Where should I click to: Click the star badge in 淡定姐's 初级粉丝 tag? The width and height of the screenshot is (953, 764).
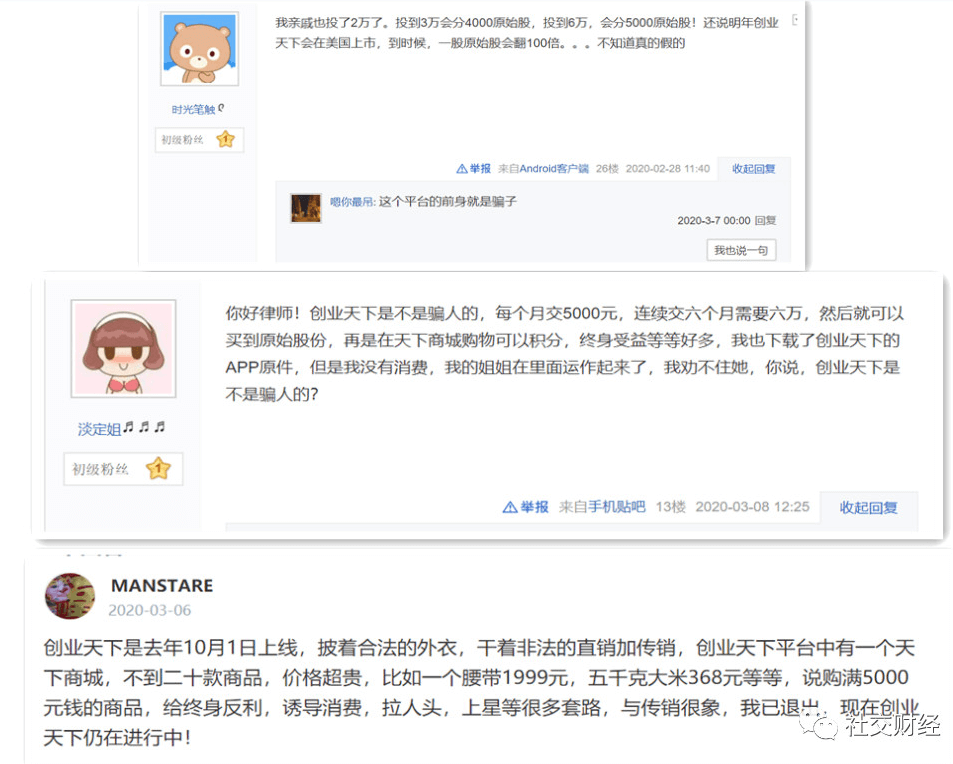pos(158,469)
